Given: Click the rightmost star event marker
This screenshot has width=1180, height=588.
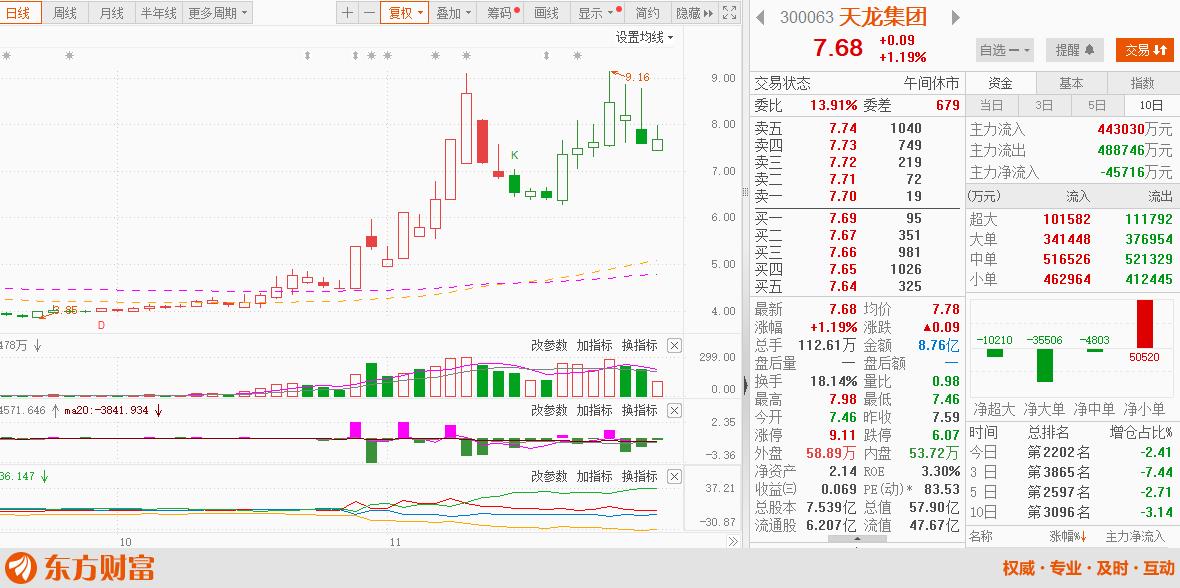Looking at the screenshot, I should pyautogui.click(x=577, y=55).
